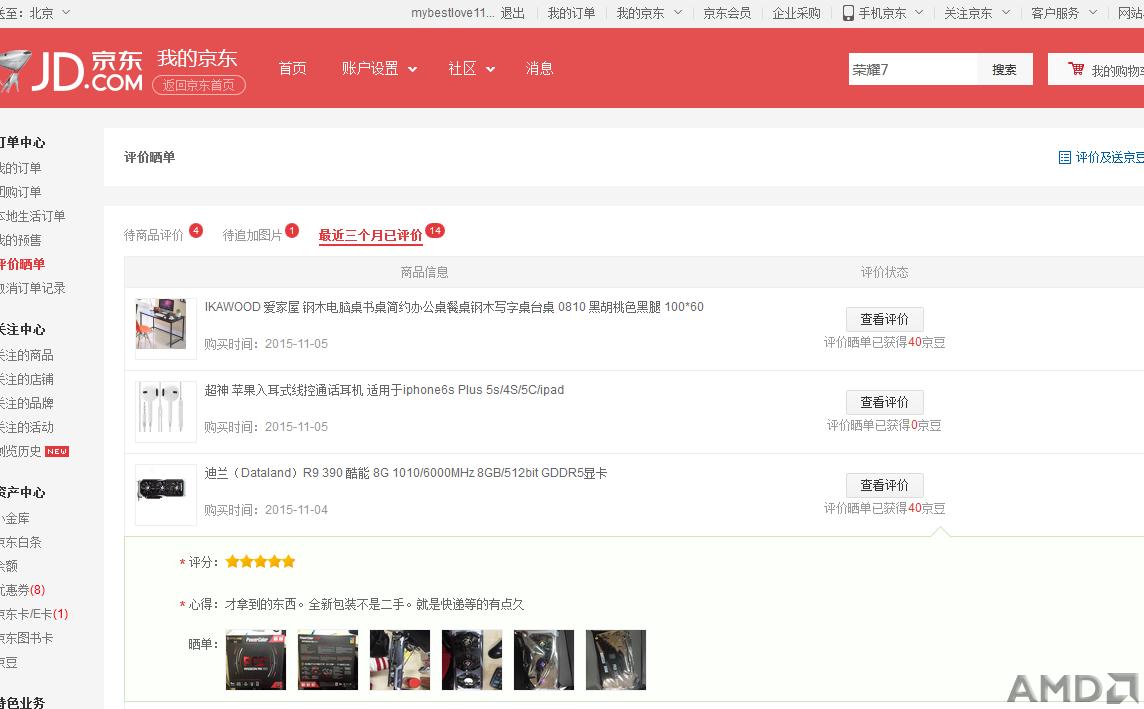Click the 我的购物车 cart button
Screen dimensions: 1144x709
1096,69
